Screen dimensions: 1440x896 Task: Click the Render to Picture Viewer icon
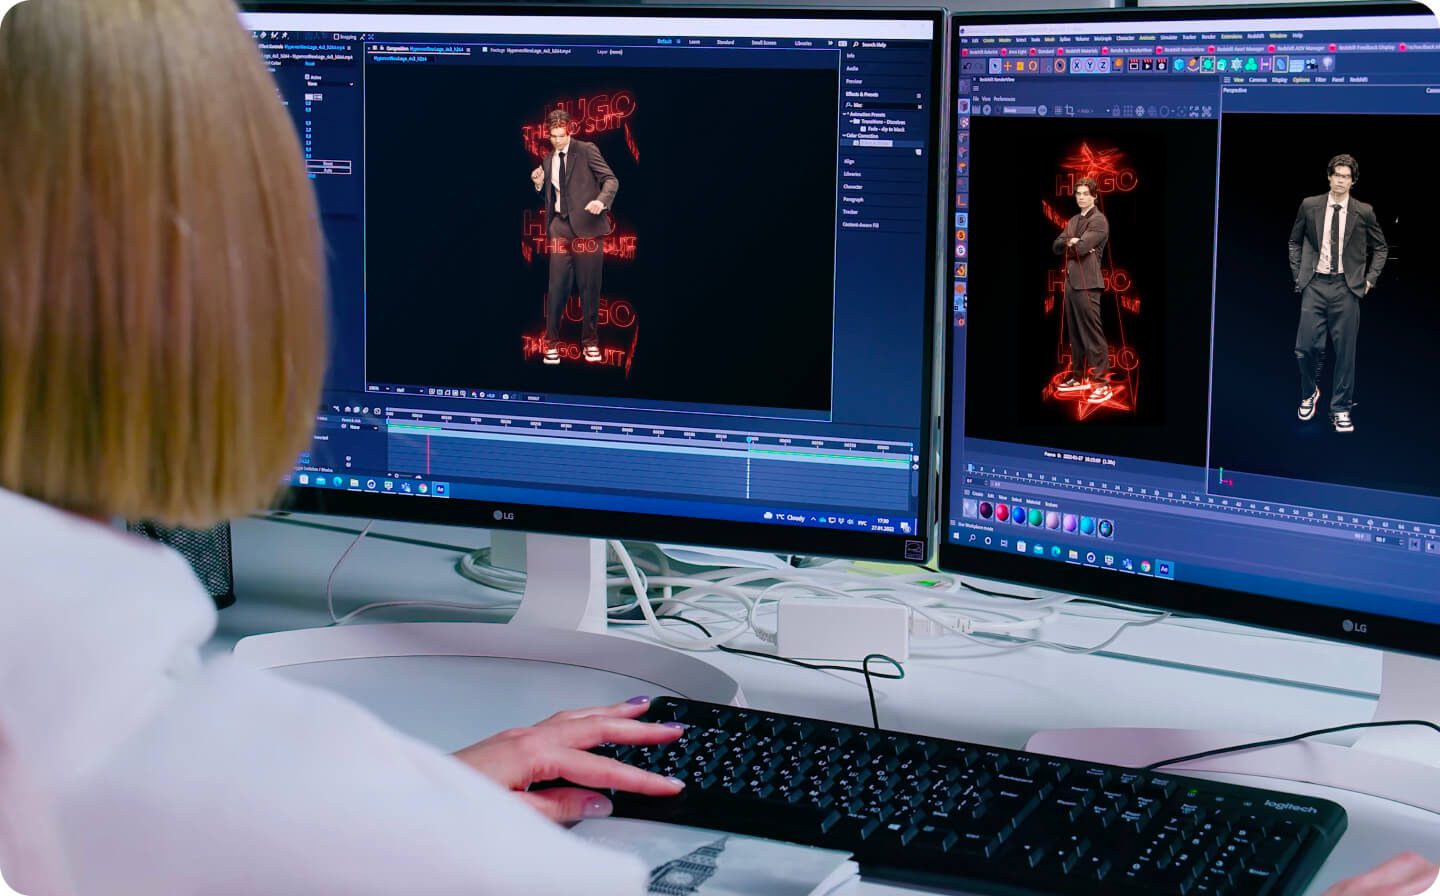(x=1147, y=65)
